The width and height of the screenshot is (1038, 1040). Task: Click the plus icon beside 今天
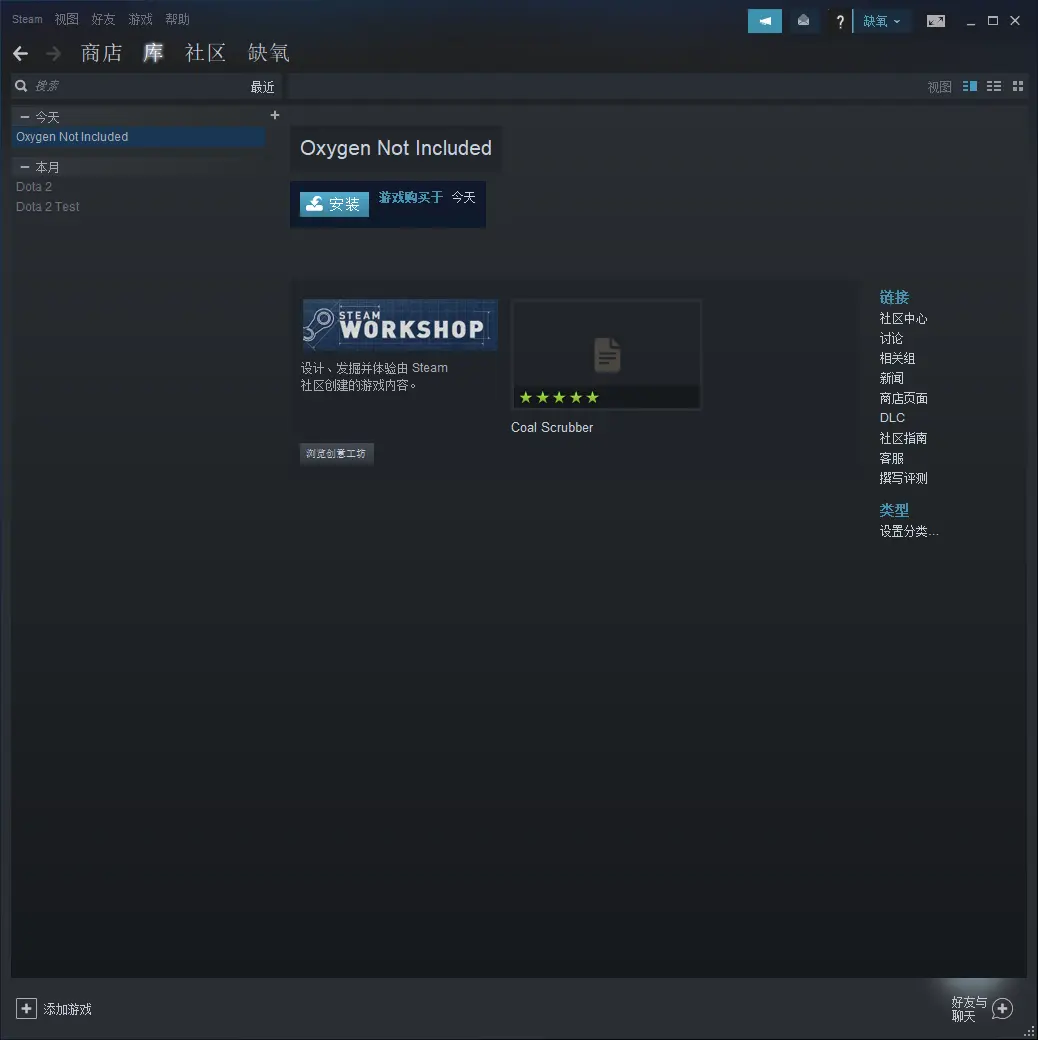pos(275,115)
